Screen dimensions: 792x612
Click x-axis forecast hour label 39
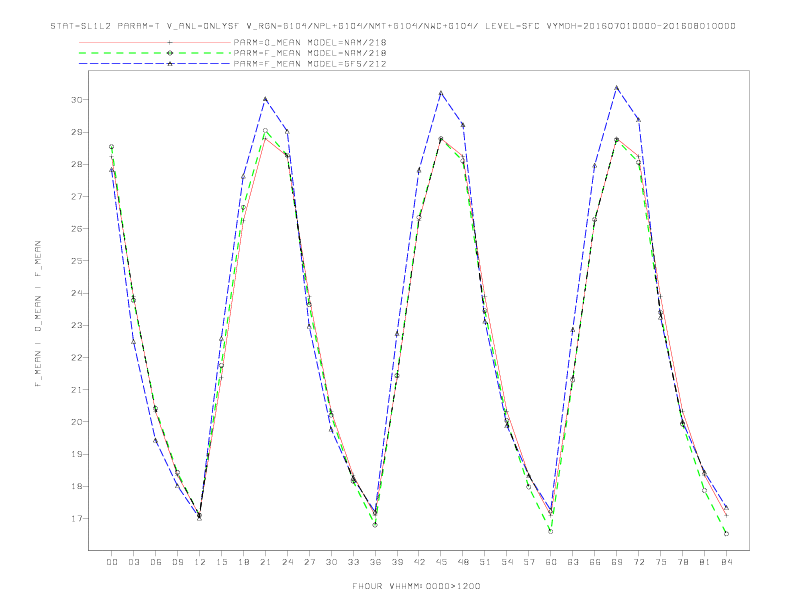coord(397,562)
